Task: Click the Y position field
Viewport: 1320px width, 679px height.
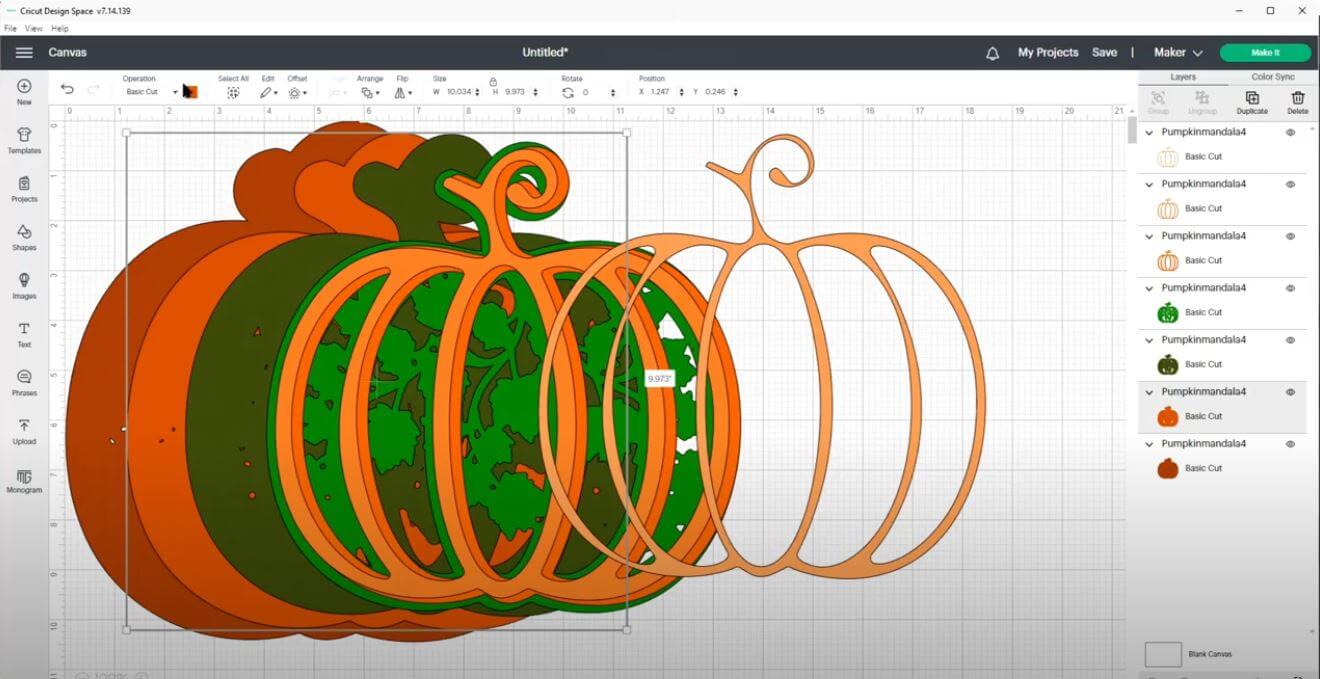Action: [x=715, y=92]
